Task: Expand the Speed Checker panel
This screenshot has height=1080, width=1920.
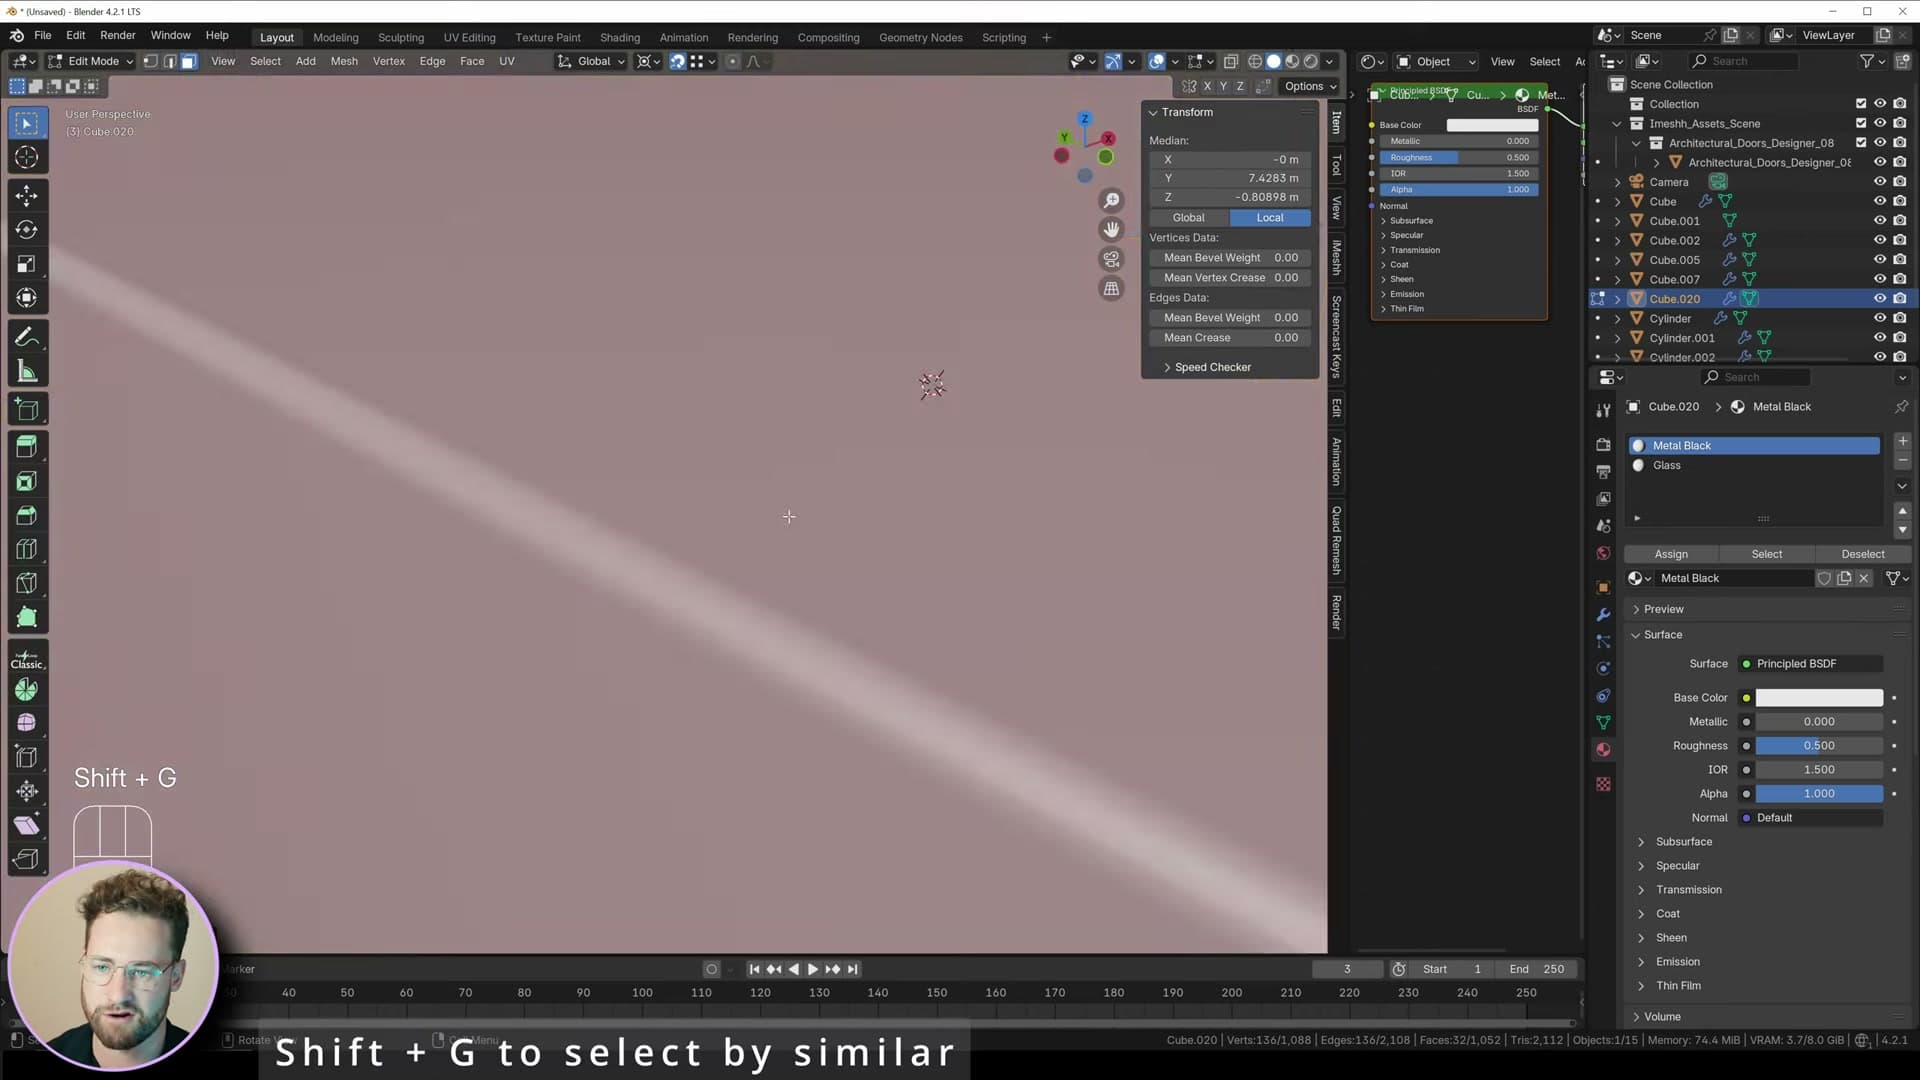Action: pyautogui.click(x=1212, y=367)
